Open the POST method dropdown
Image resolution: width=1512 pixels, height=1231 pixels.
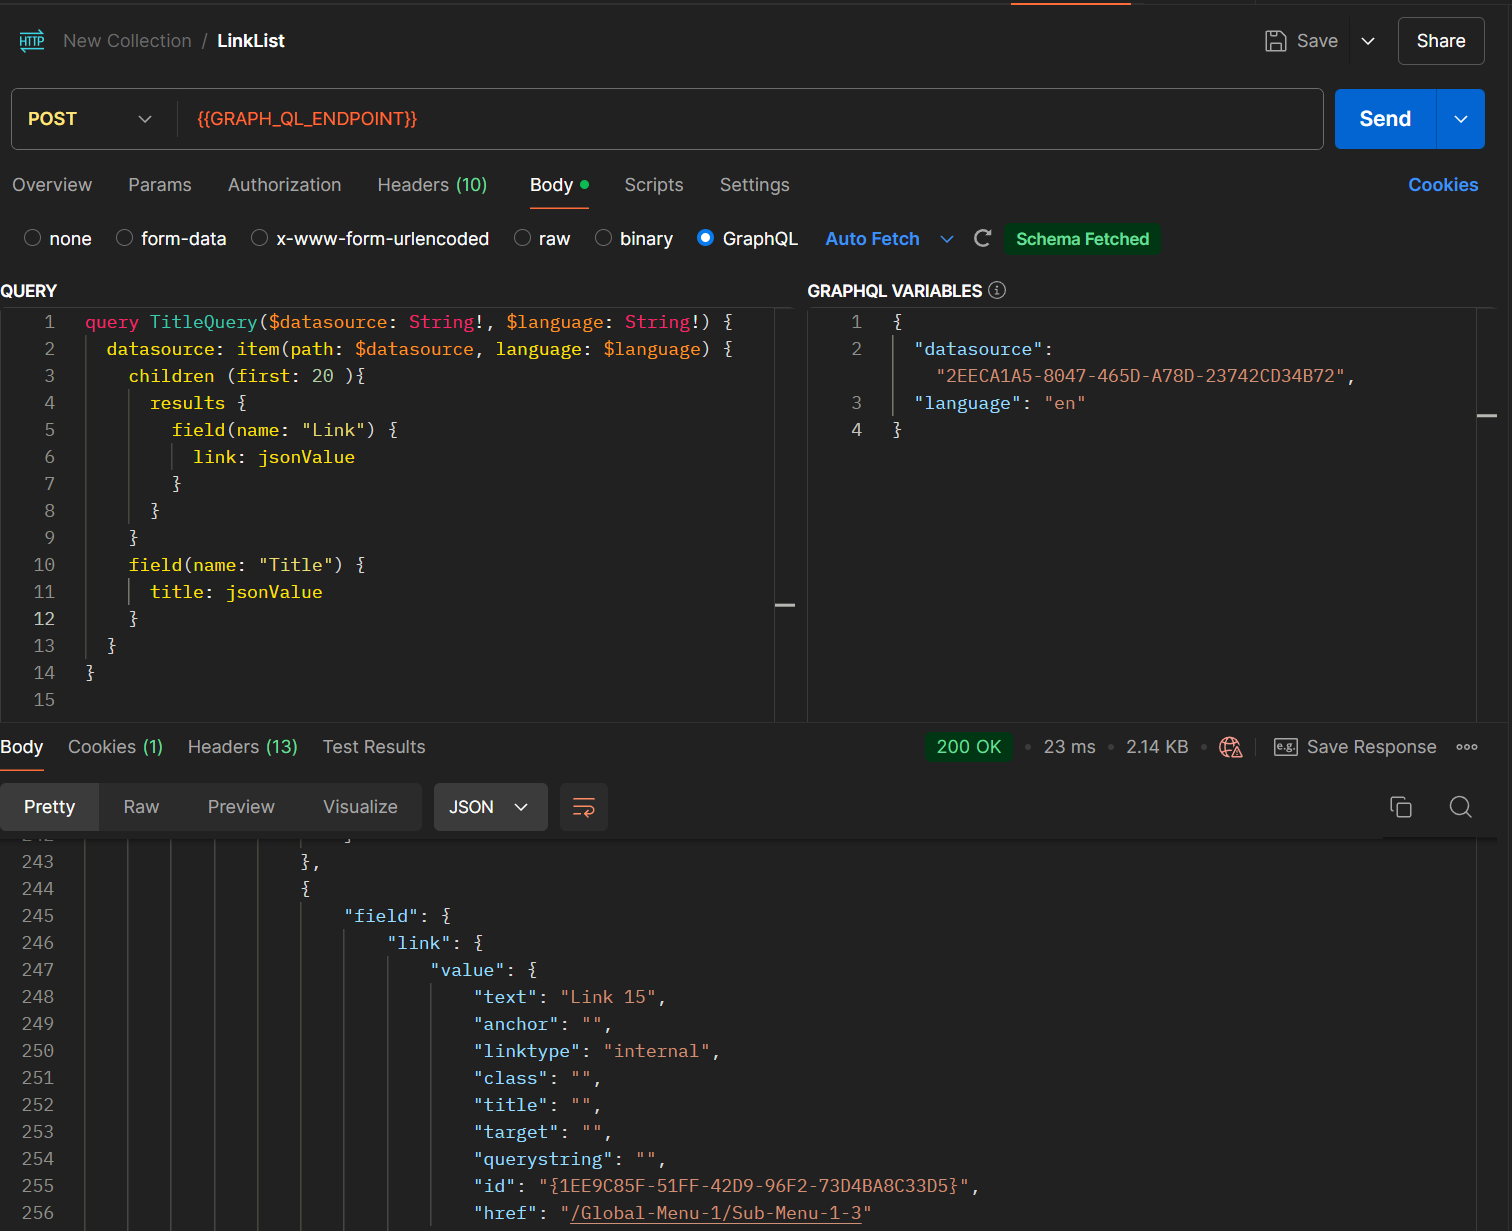[90, 119]
